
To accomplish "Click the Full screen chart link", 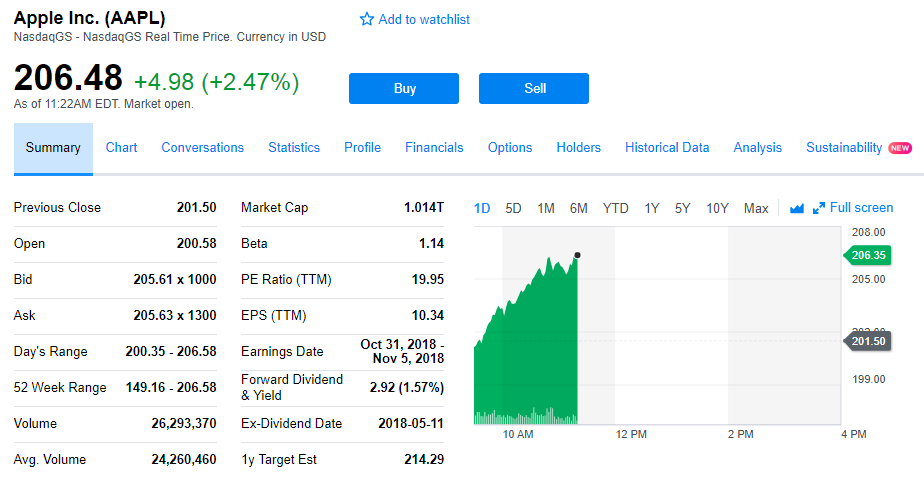I will tap(861, 208).
